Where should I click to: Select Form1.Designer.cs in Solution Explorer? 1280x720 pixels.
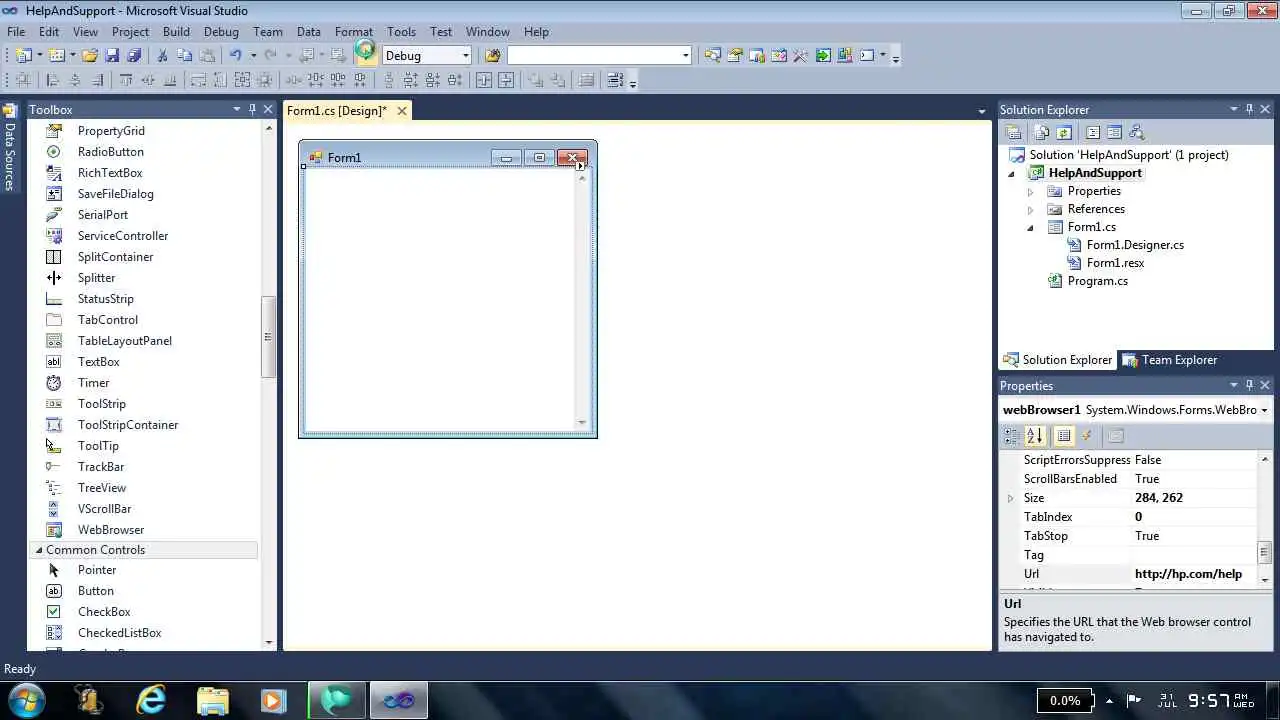point(1135,245)
